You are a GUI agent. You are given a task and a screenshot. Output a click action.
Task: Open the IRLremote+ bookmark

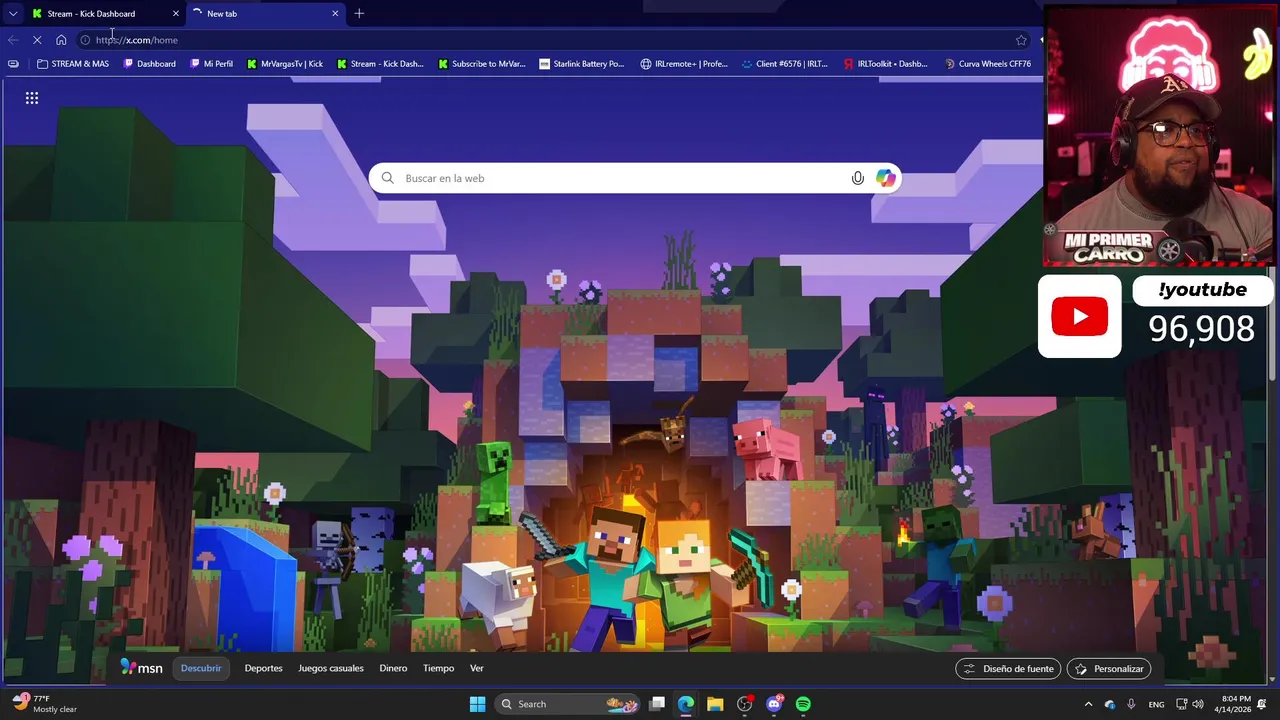point(684,64)
